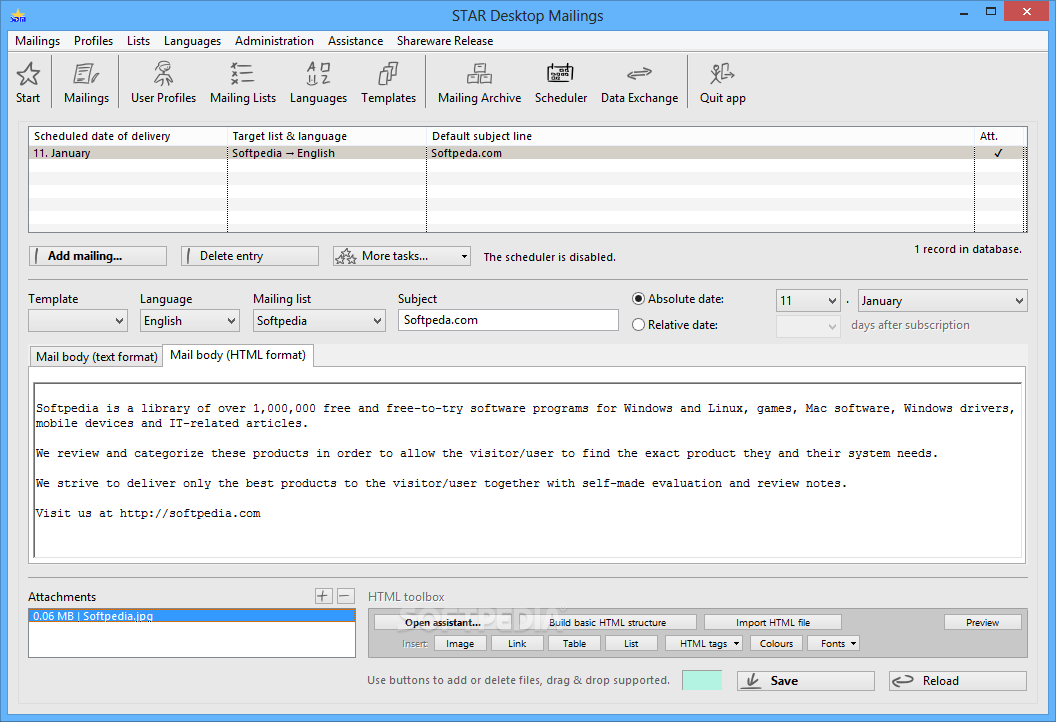Select the Softpedia.jpg attachment entry

pos(192,616)
